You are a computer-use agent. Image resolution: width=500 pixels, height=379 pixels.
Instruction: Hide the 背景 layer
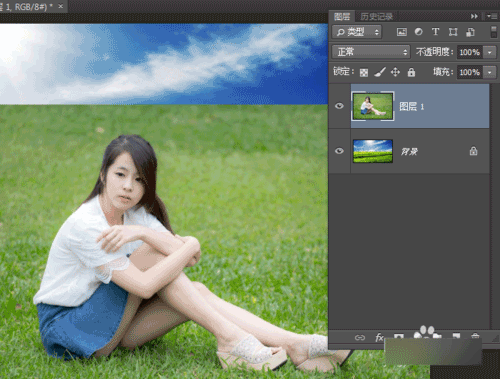tap(339, 151)
